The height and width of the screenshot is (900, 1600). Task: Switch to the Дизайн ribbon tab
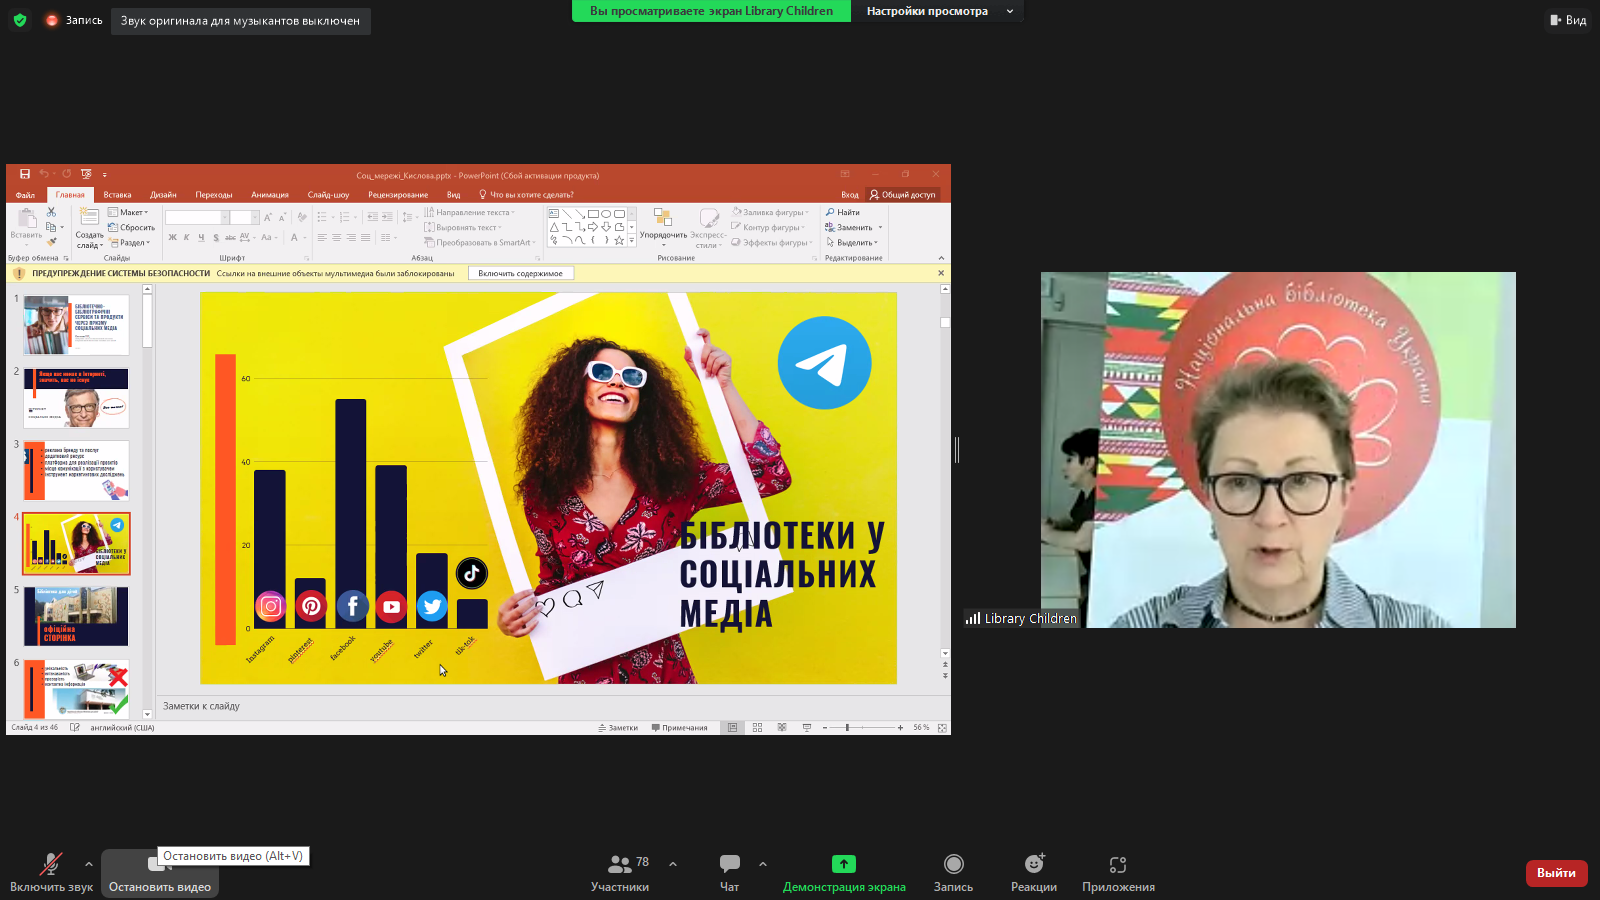(x=163, y=195)
